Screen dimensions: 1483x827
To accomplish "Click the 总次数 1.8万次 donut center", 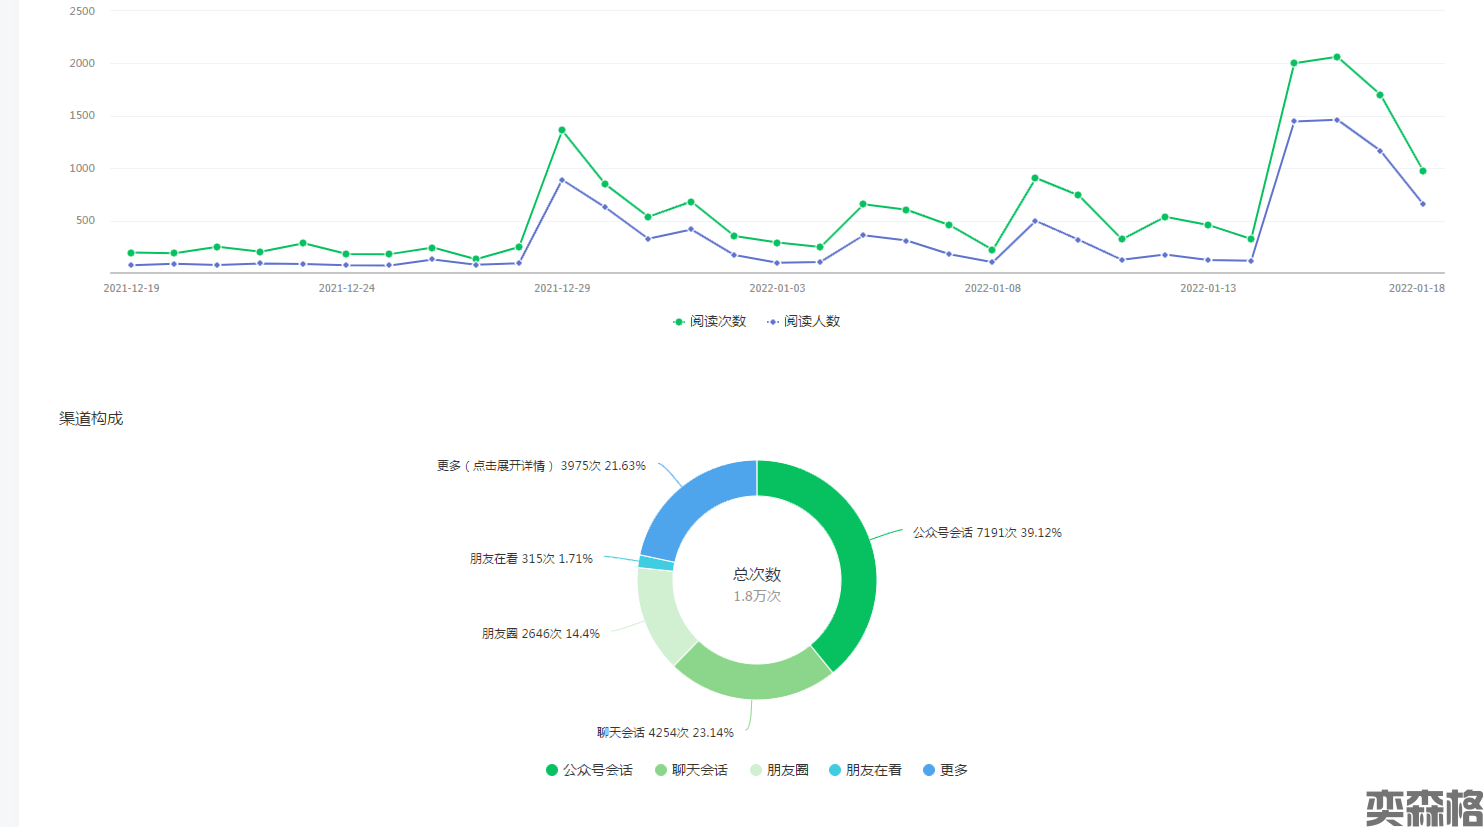I will 757,584.
